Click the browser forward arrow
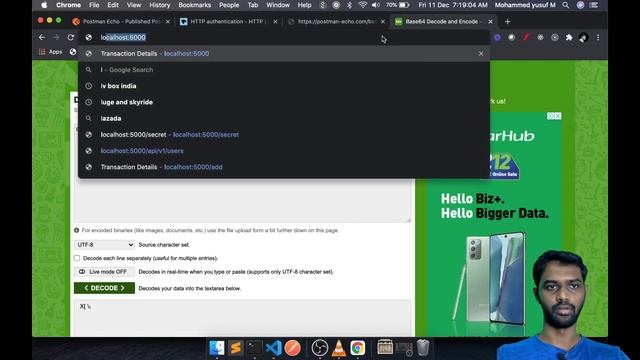The image size is (640, 360). 56,37
